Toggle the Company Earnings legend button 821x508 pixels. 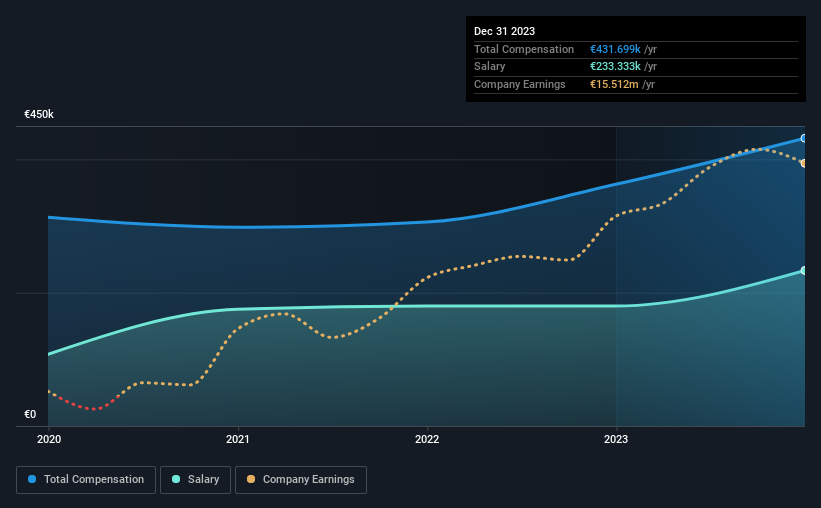pos(301,480)
